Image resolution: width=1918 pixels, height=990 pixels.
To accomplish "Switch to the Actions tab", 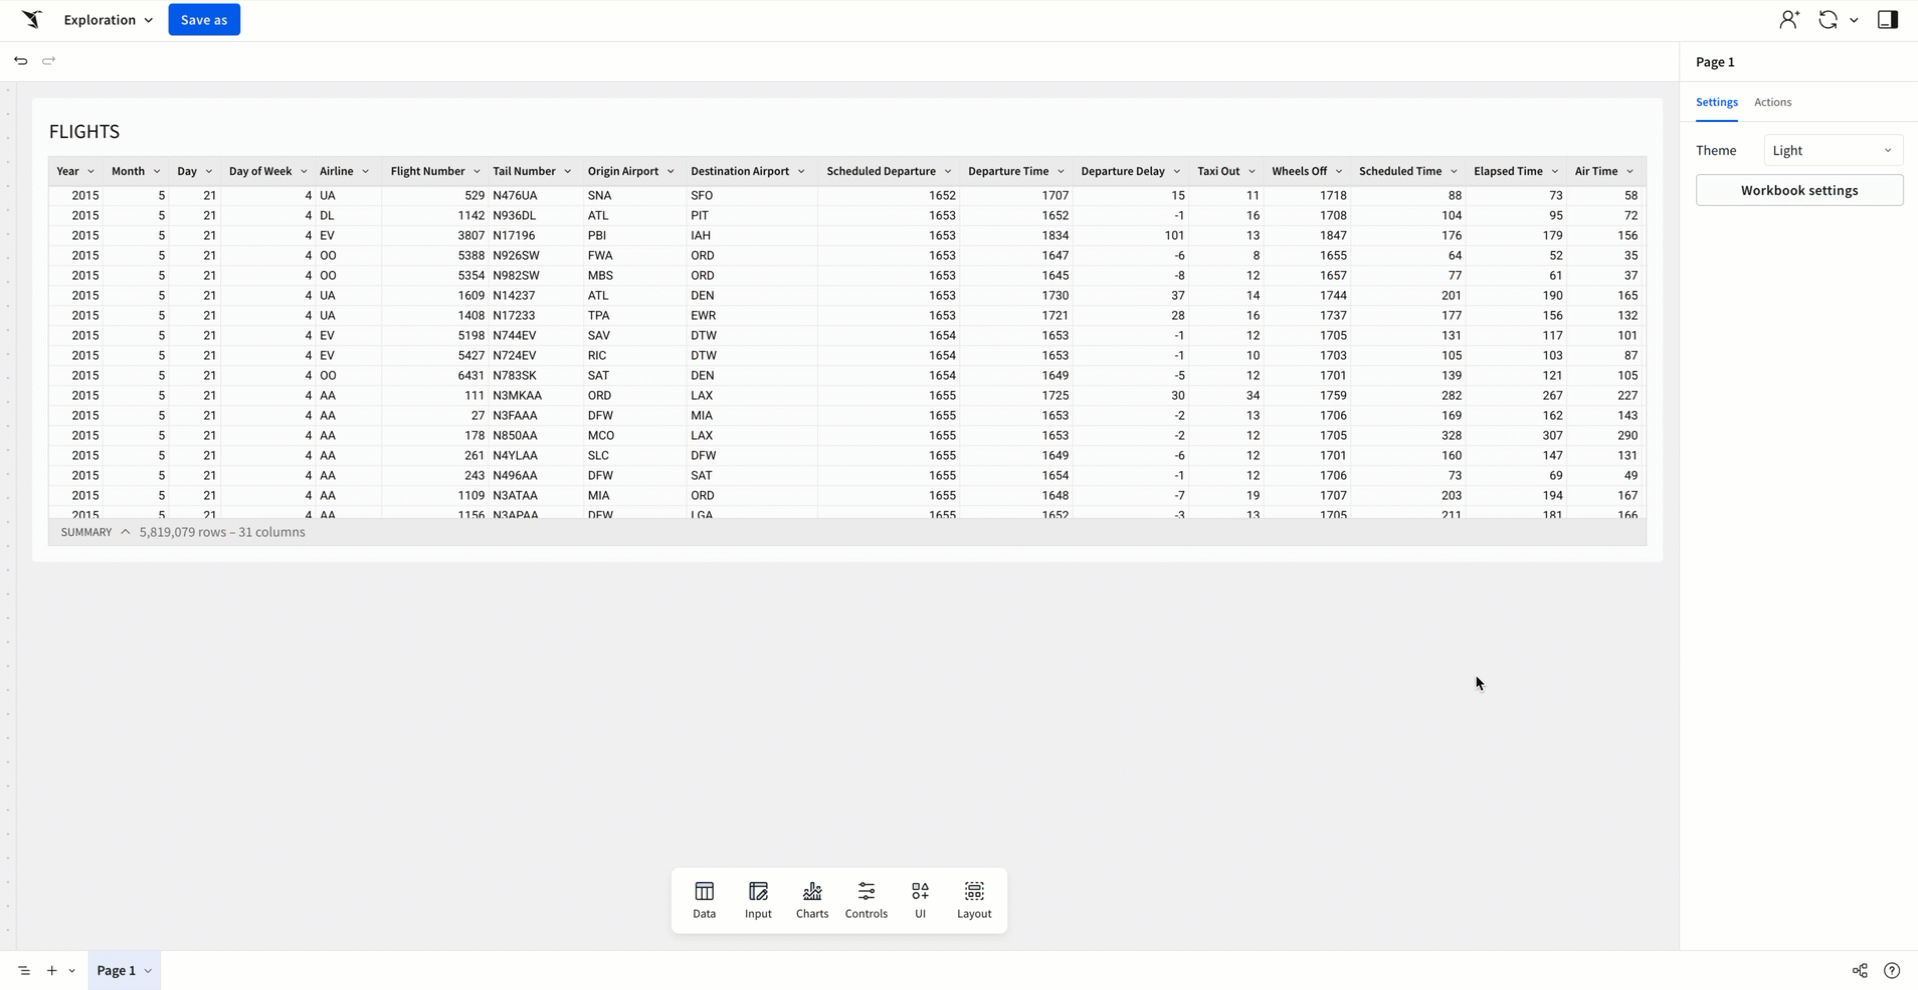I will (1772, 102).
